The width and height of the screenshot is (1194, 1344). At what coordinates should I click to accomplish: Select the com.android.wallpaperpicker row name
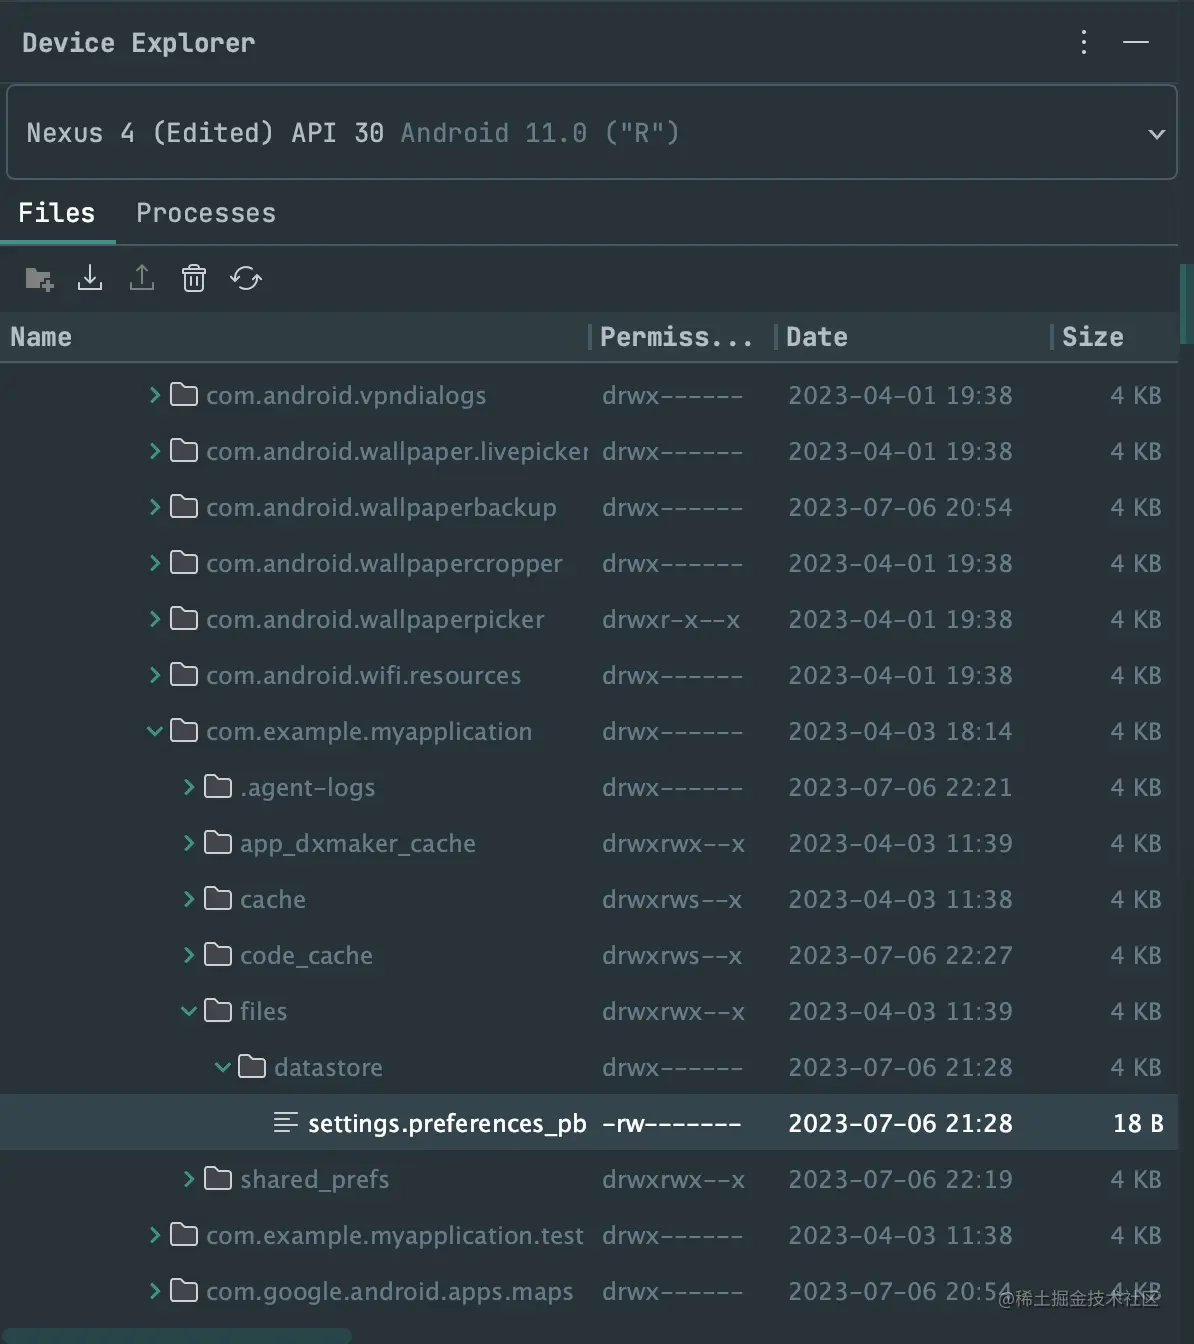pos(375,620)
